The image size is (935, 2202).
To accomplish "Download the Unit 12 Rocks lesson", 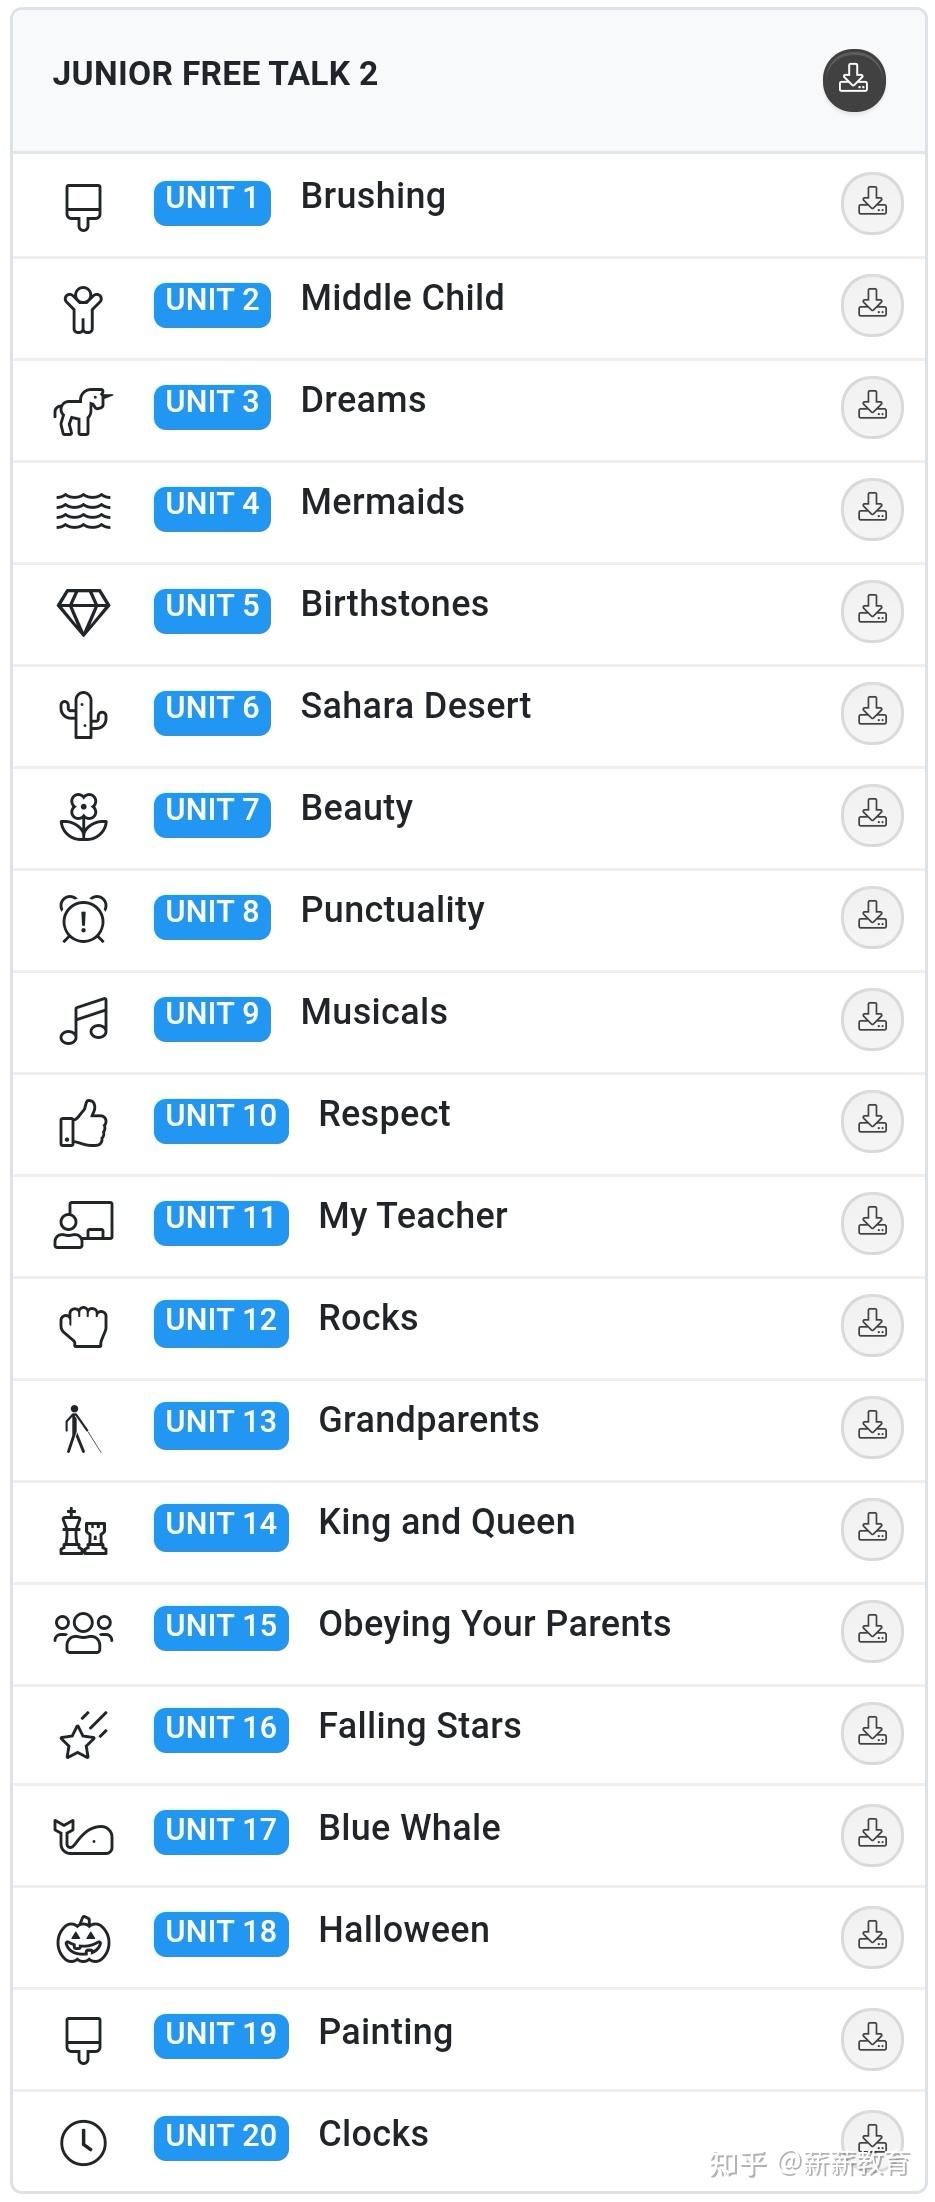I will [x=872, y=1325].
